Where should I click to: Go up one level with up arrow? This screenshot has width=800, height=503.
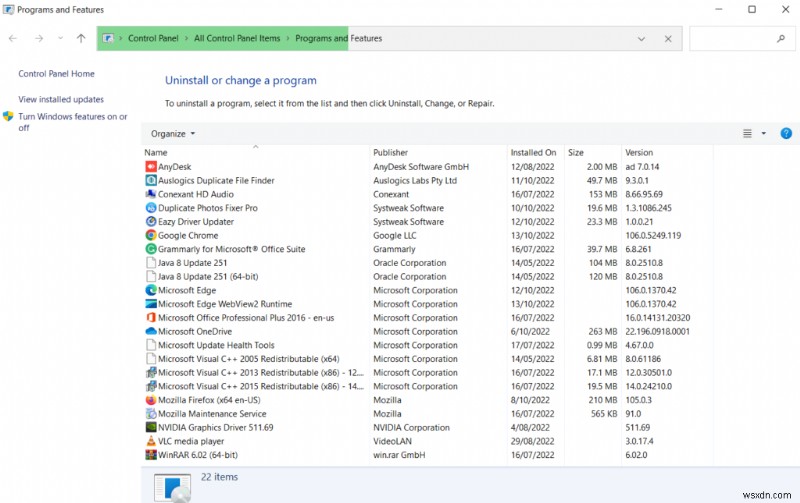(81, 38)
